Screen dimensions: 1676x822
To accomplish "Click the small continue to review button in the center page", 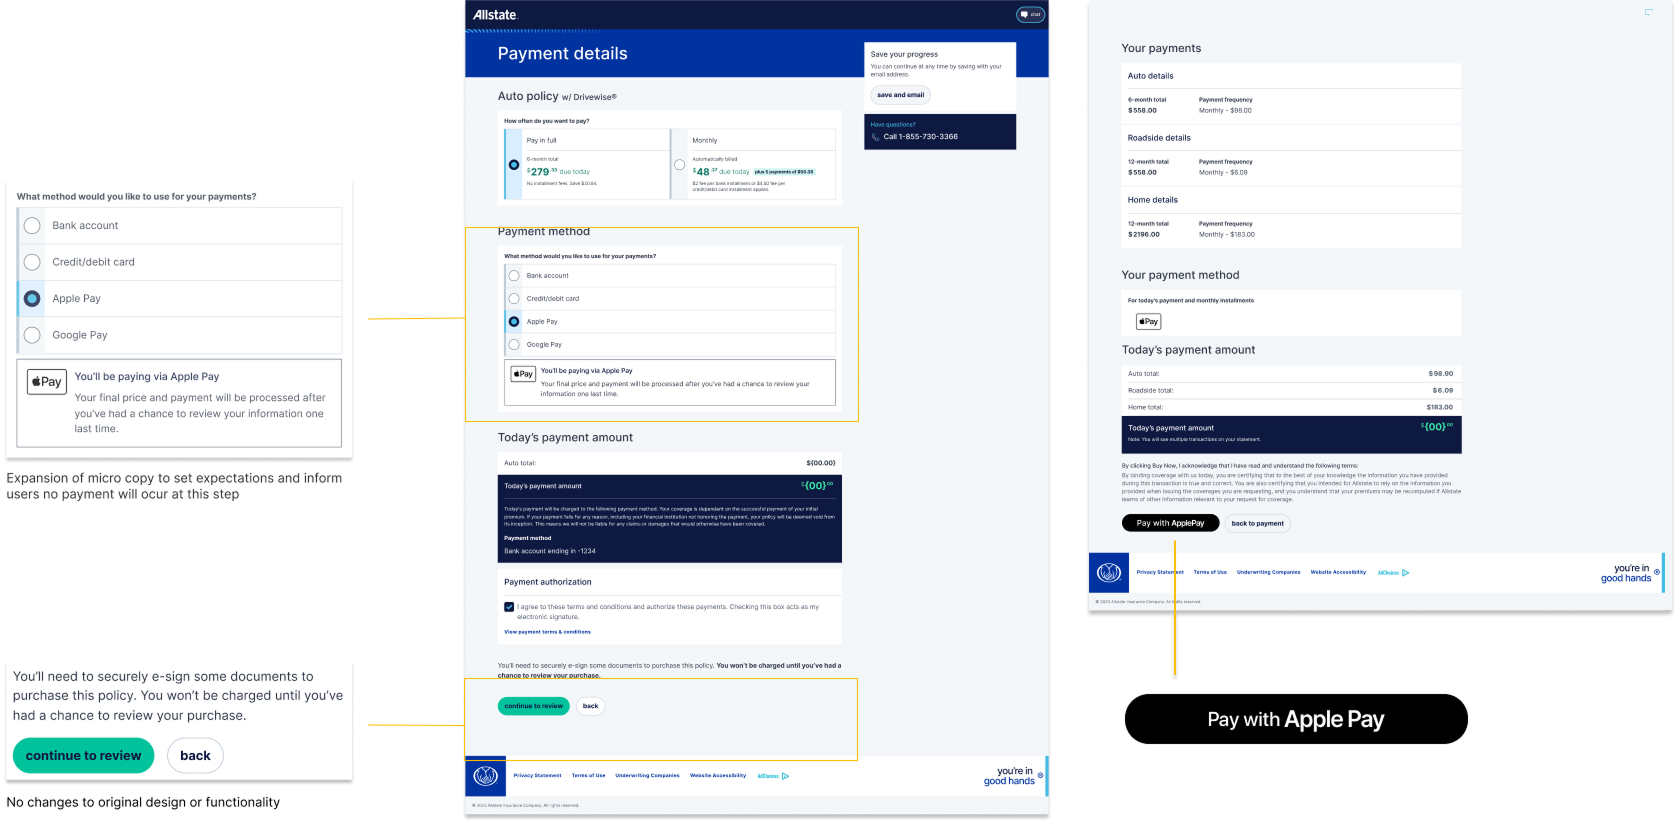I will [x=533, y=706].
